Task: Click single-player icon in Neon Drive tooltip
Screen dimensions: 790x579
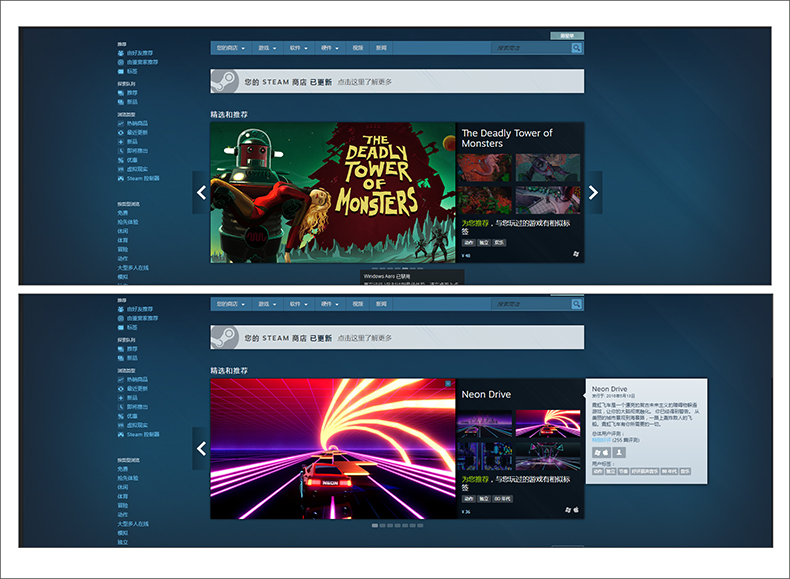Action: click(619, 453)
